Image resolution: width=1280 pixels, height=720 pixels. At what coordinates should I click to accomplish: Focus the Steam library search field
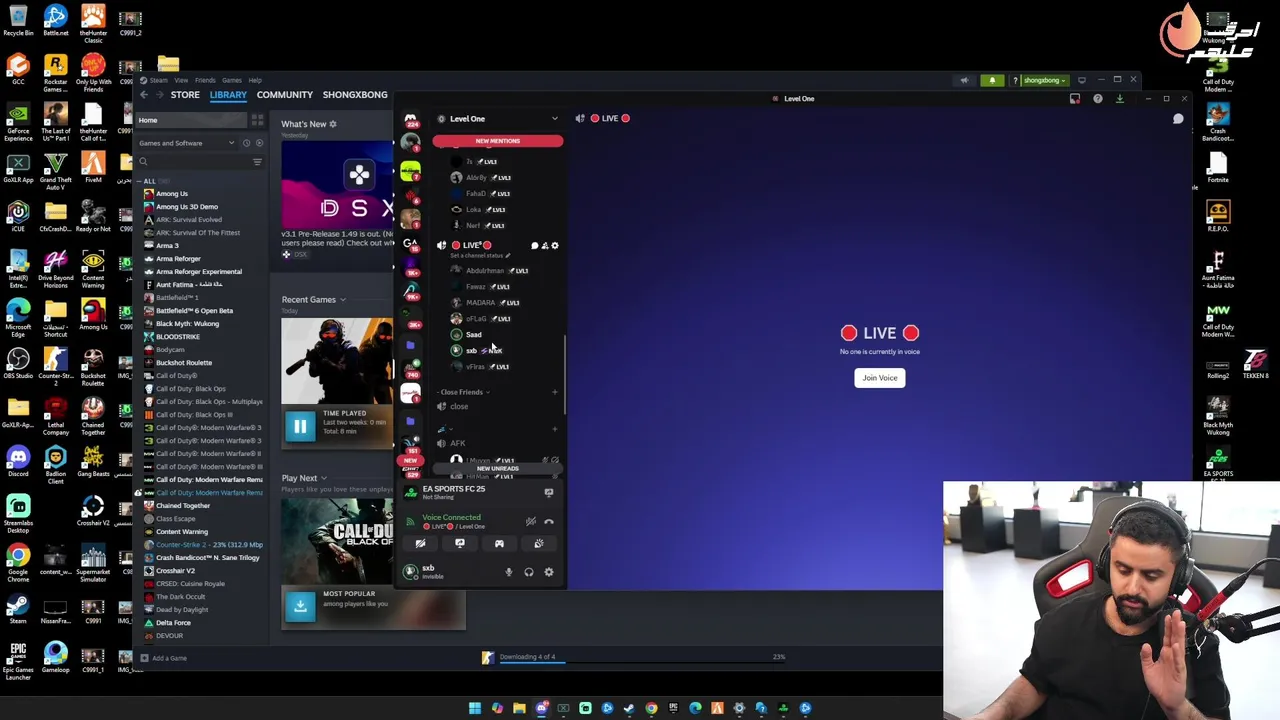pos(193,161)
